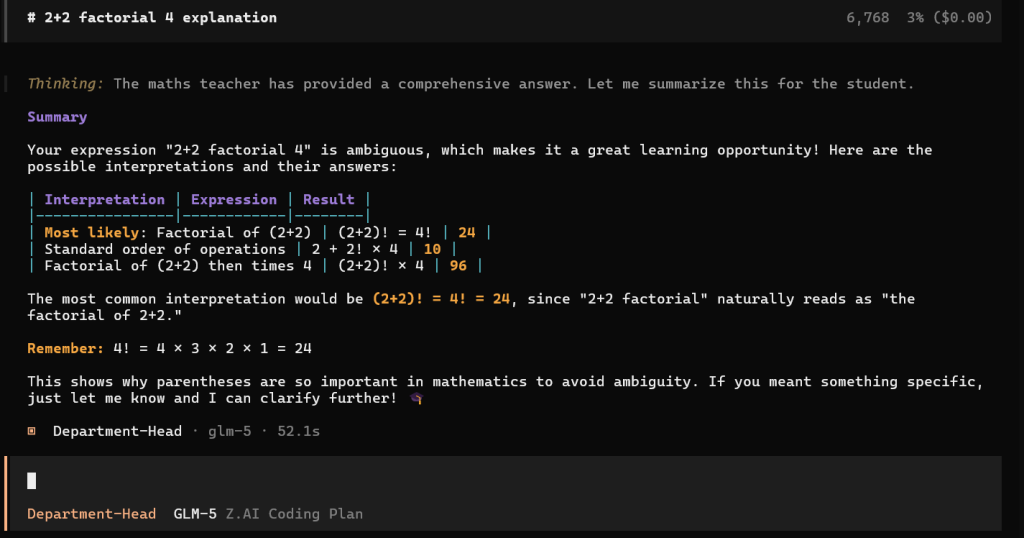Click the 'Result' table header
The width and height of the screenshot is (1024, 538).
click(329, 199)
